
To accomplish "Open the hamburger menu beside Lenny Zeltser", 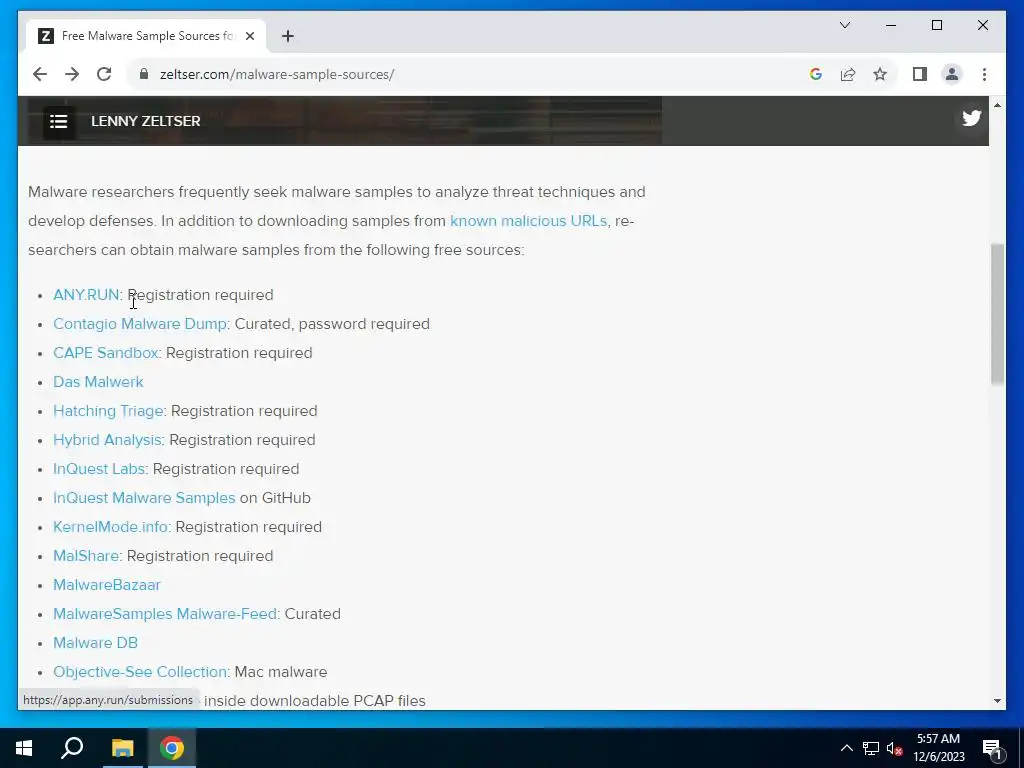I will click(x=59, y=121).
